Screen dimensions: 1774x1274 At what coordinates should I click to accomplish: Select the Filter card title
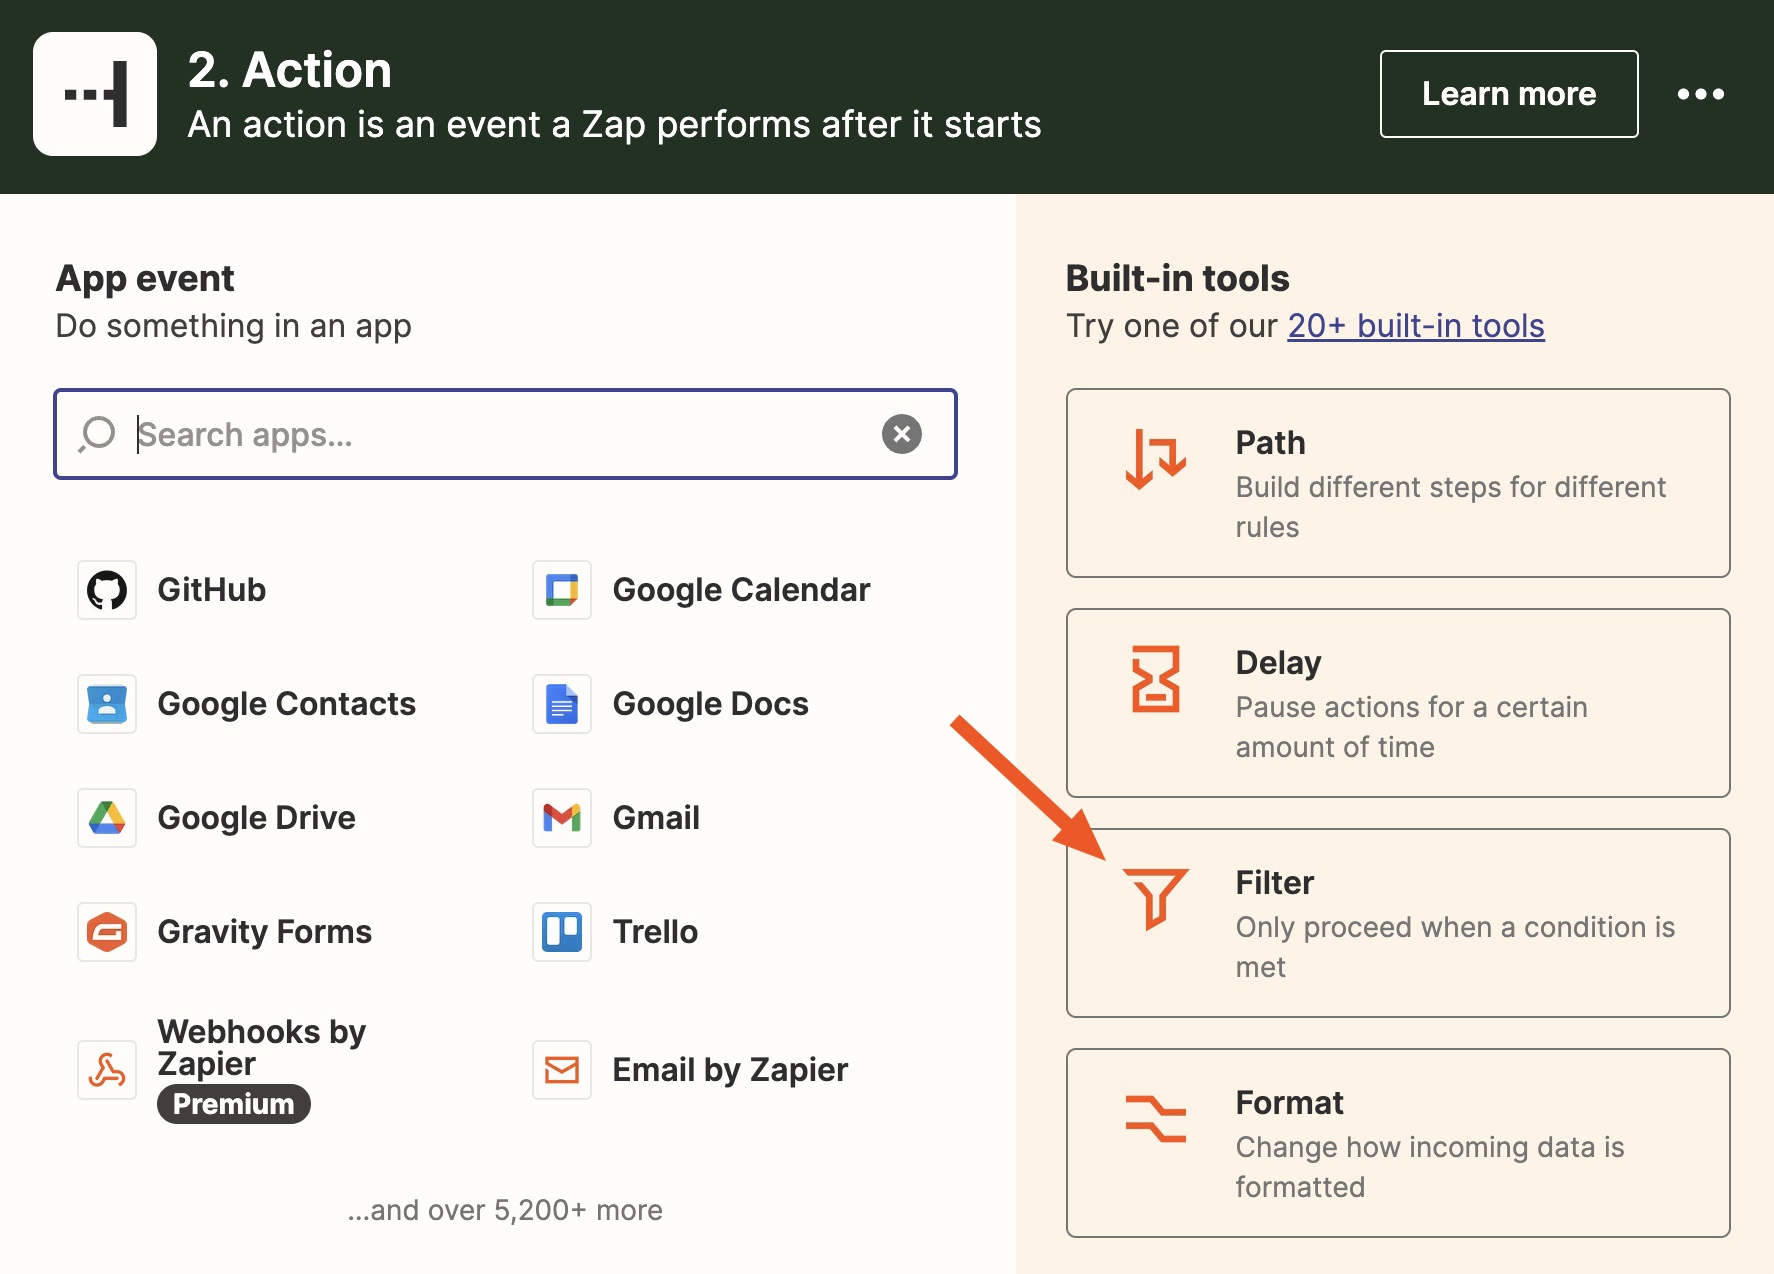[1274, 882]
